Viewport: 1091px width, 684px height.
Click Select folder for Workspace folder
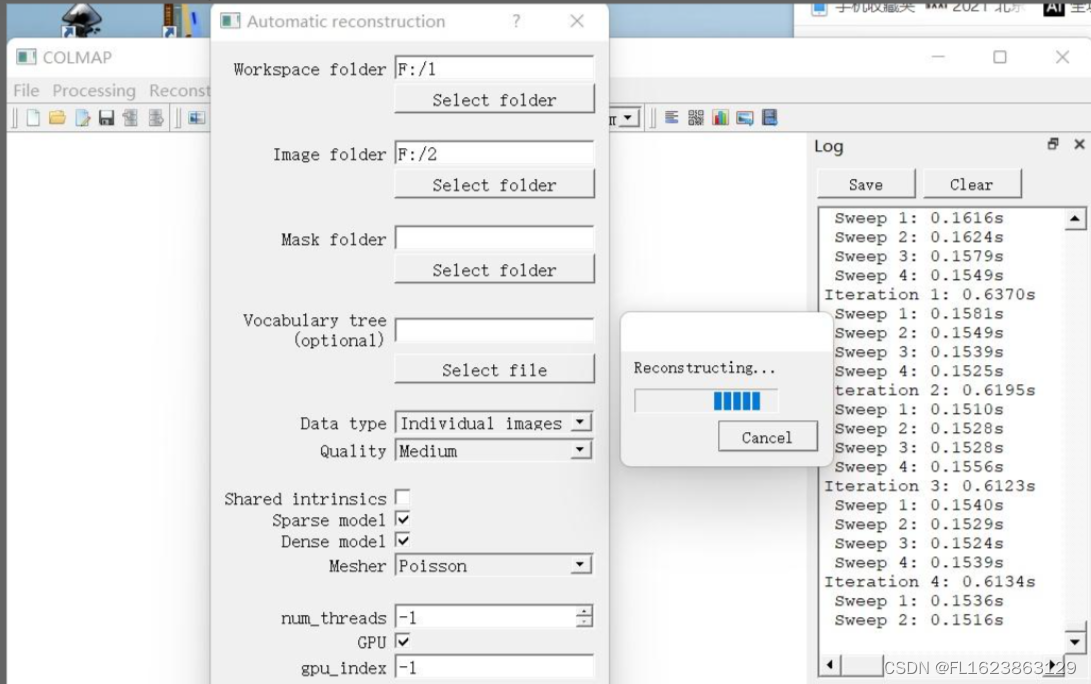click(x=494, y=100)
